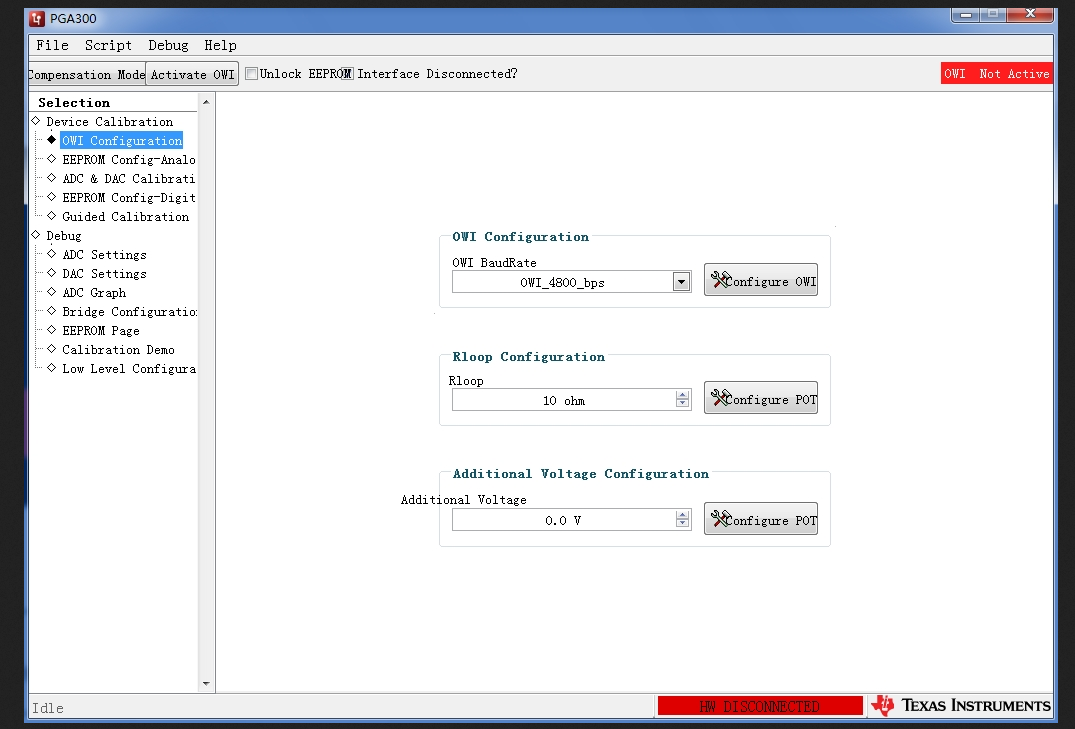Decrease Rloop value with the down arrow
Image resolution: width=1075 pixels, height=729 pixels.
682,404
